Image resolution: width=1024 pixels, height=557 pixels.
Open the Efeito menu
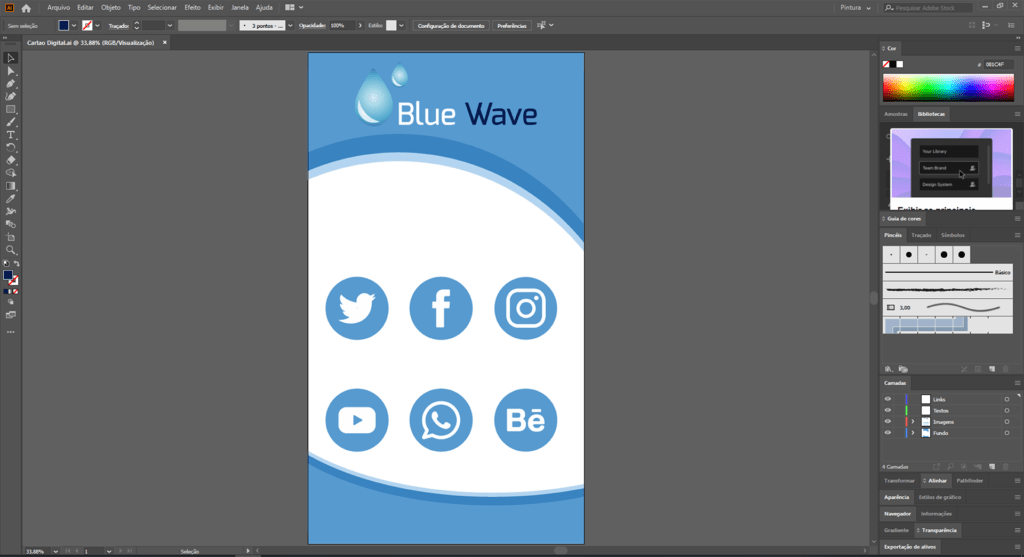192,8
